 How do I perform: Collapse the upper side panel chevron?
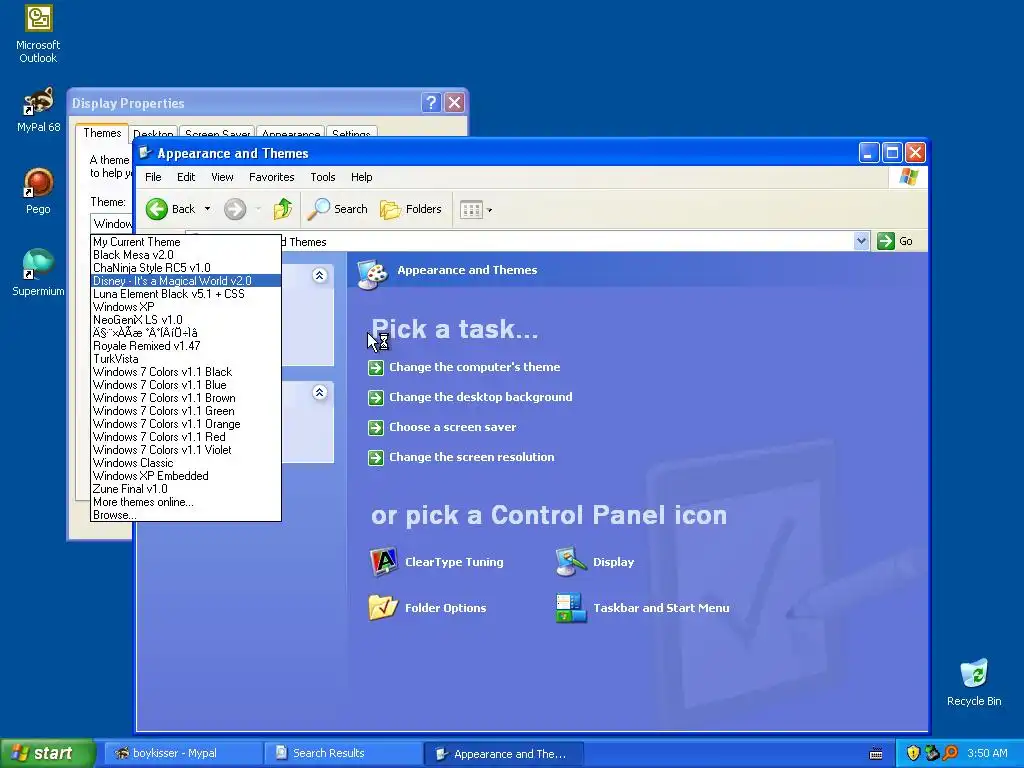pos(319,276)
